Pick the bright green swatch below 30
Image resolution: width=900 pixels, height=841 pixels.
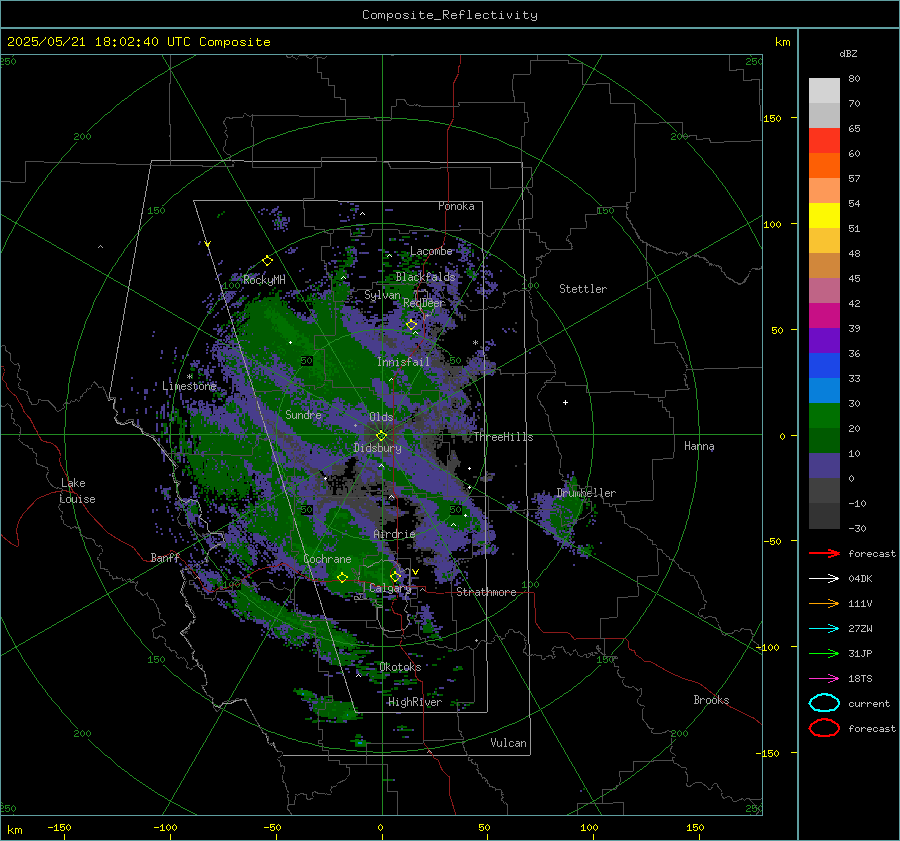(824, 416)
